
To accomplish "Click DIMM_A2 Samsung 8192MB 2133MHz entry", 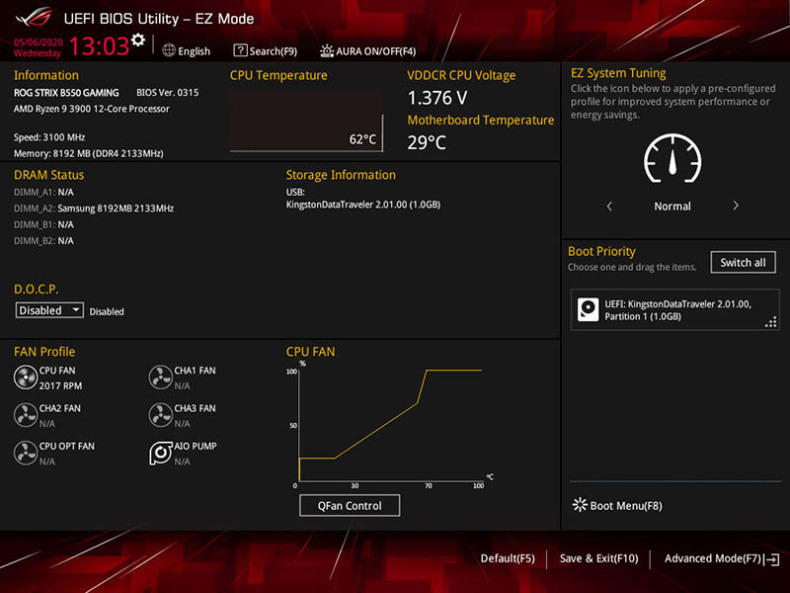I will pyautogui.click(x=94, y=208).
